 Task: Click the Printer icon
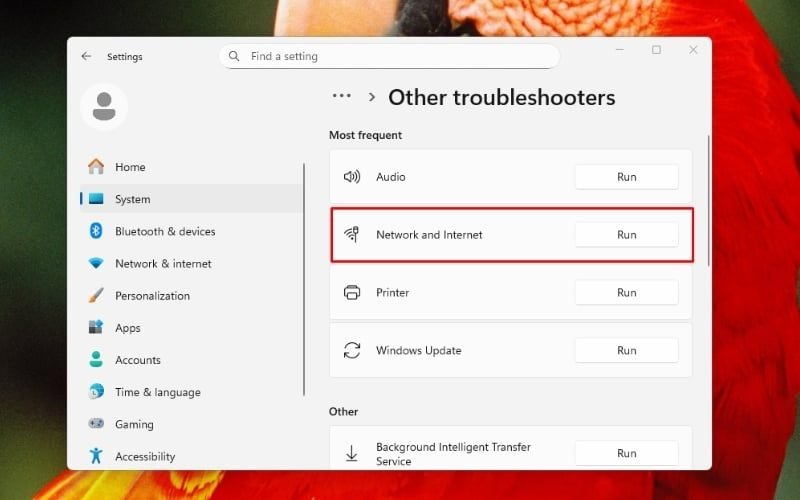pyautogui.click(x=352, y=292)
